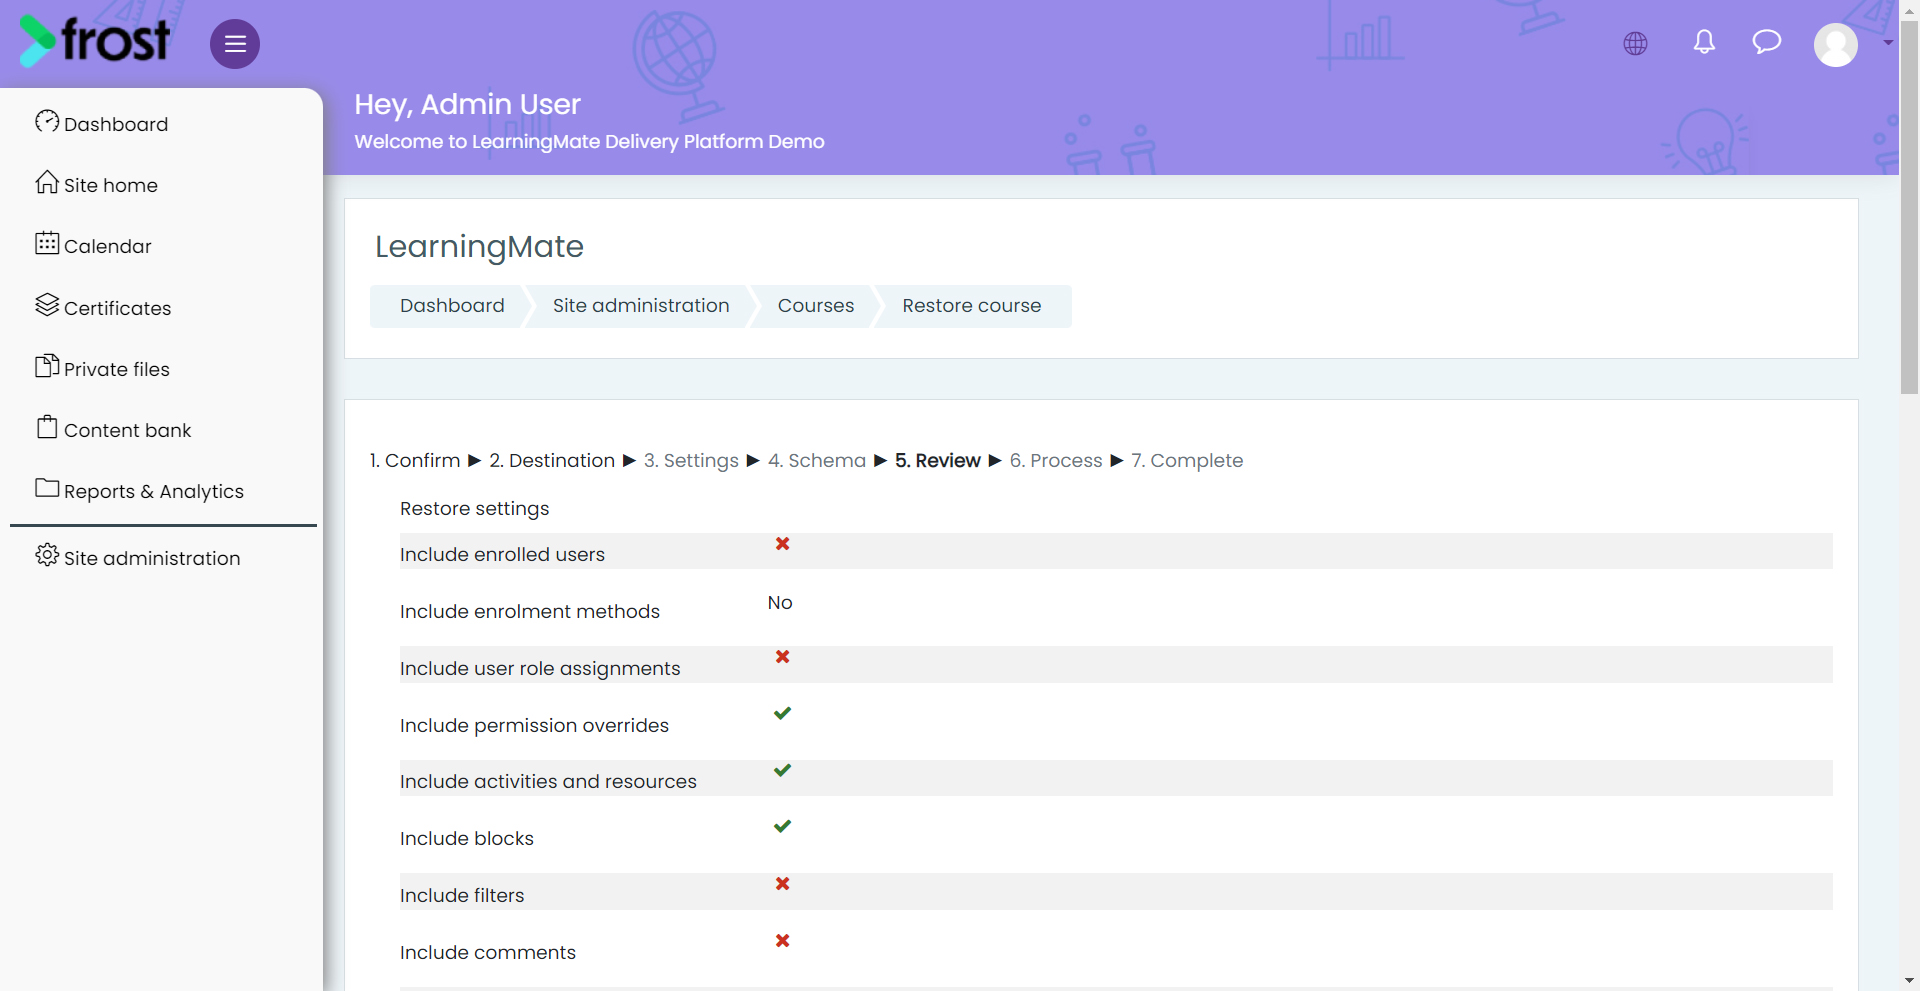Toggle the hamburger sidebar menu button

[235, 44]
